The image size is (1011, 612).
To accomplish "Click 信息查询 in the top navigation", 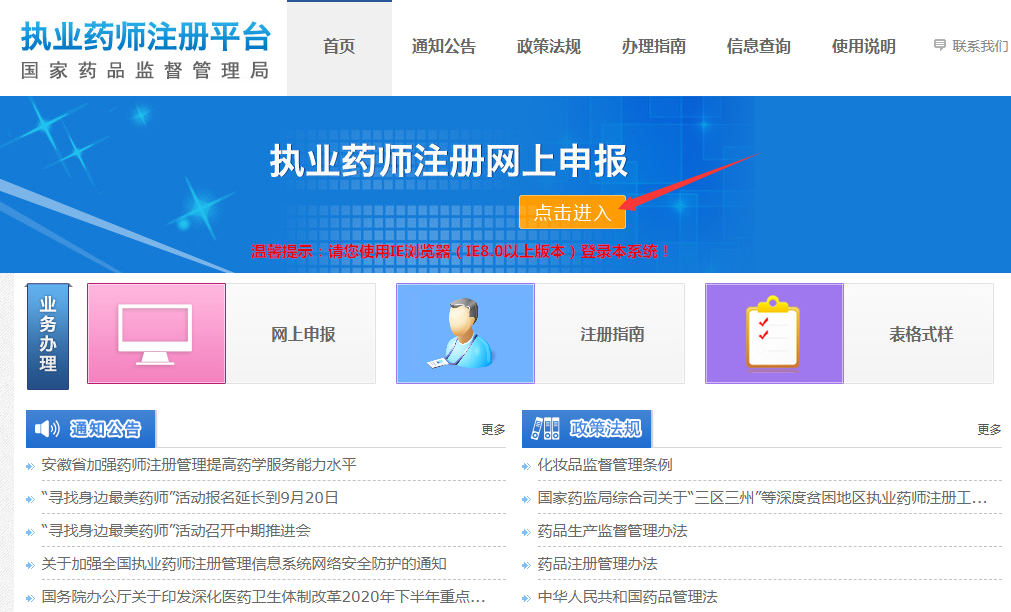I will pyautogui.click(x=757, y=45).
